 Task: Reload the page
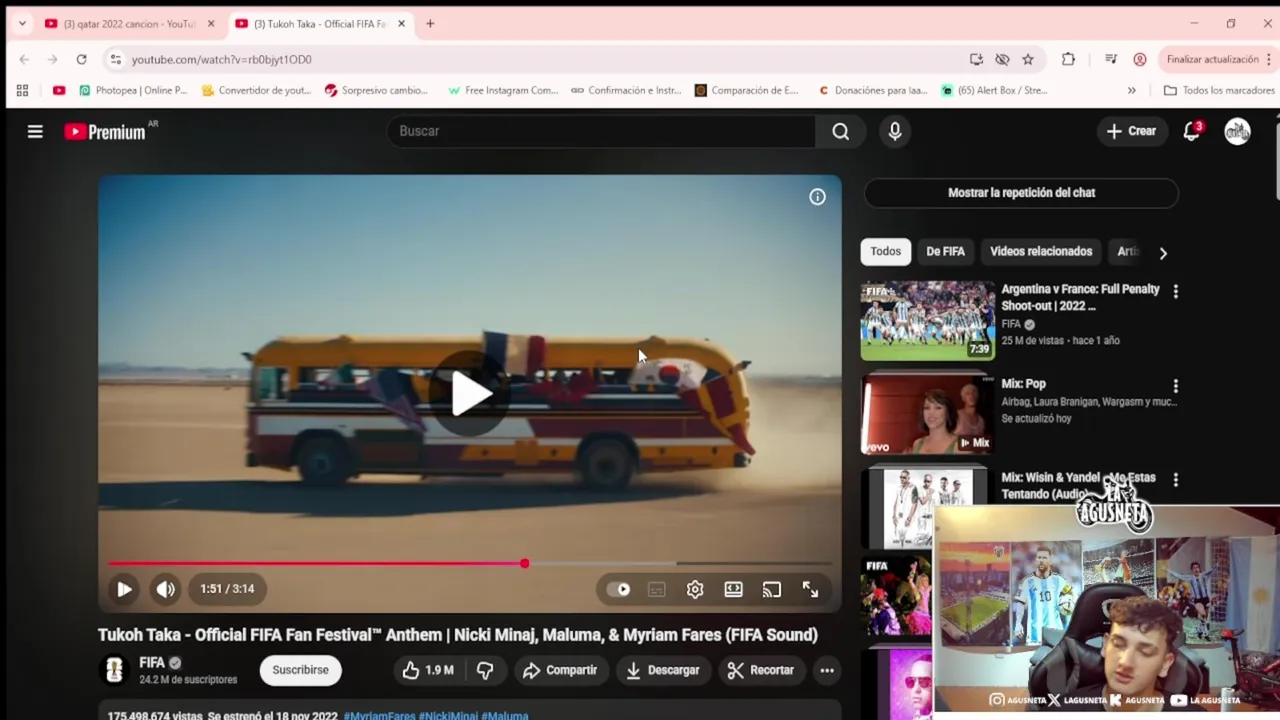(x=81, y=60)
